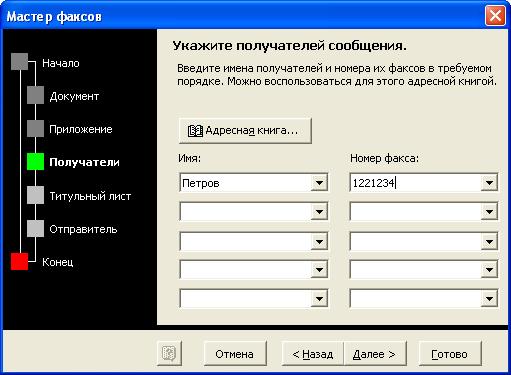Close the Мастер факсов window

coord(495,16)
